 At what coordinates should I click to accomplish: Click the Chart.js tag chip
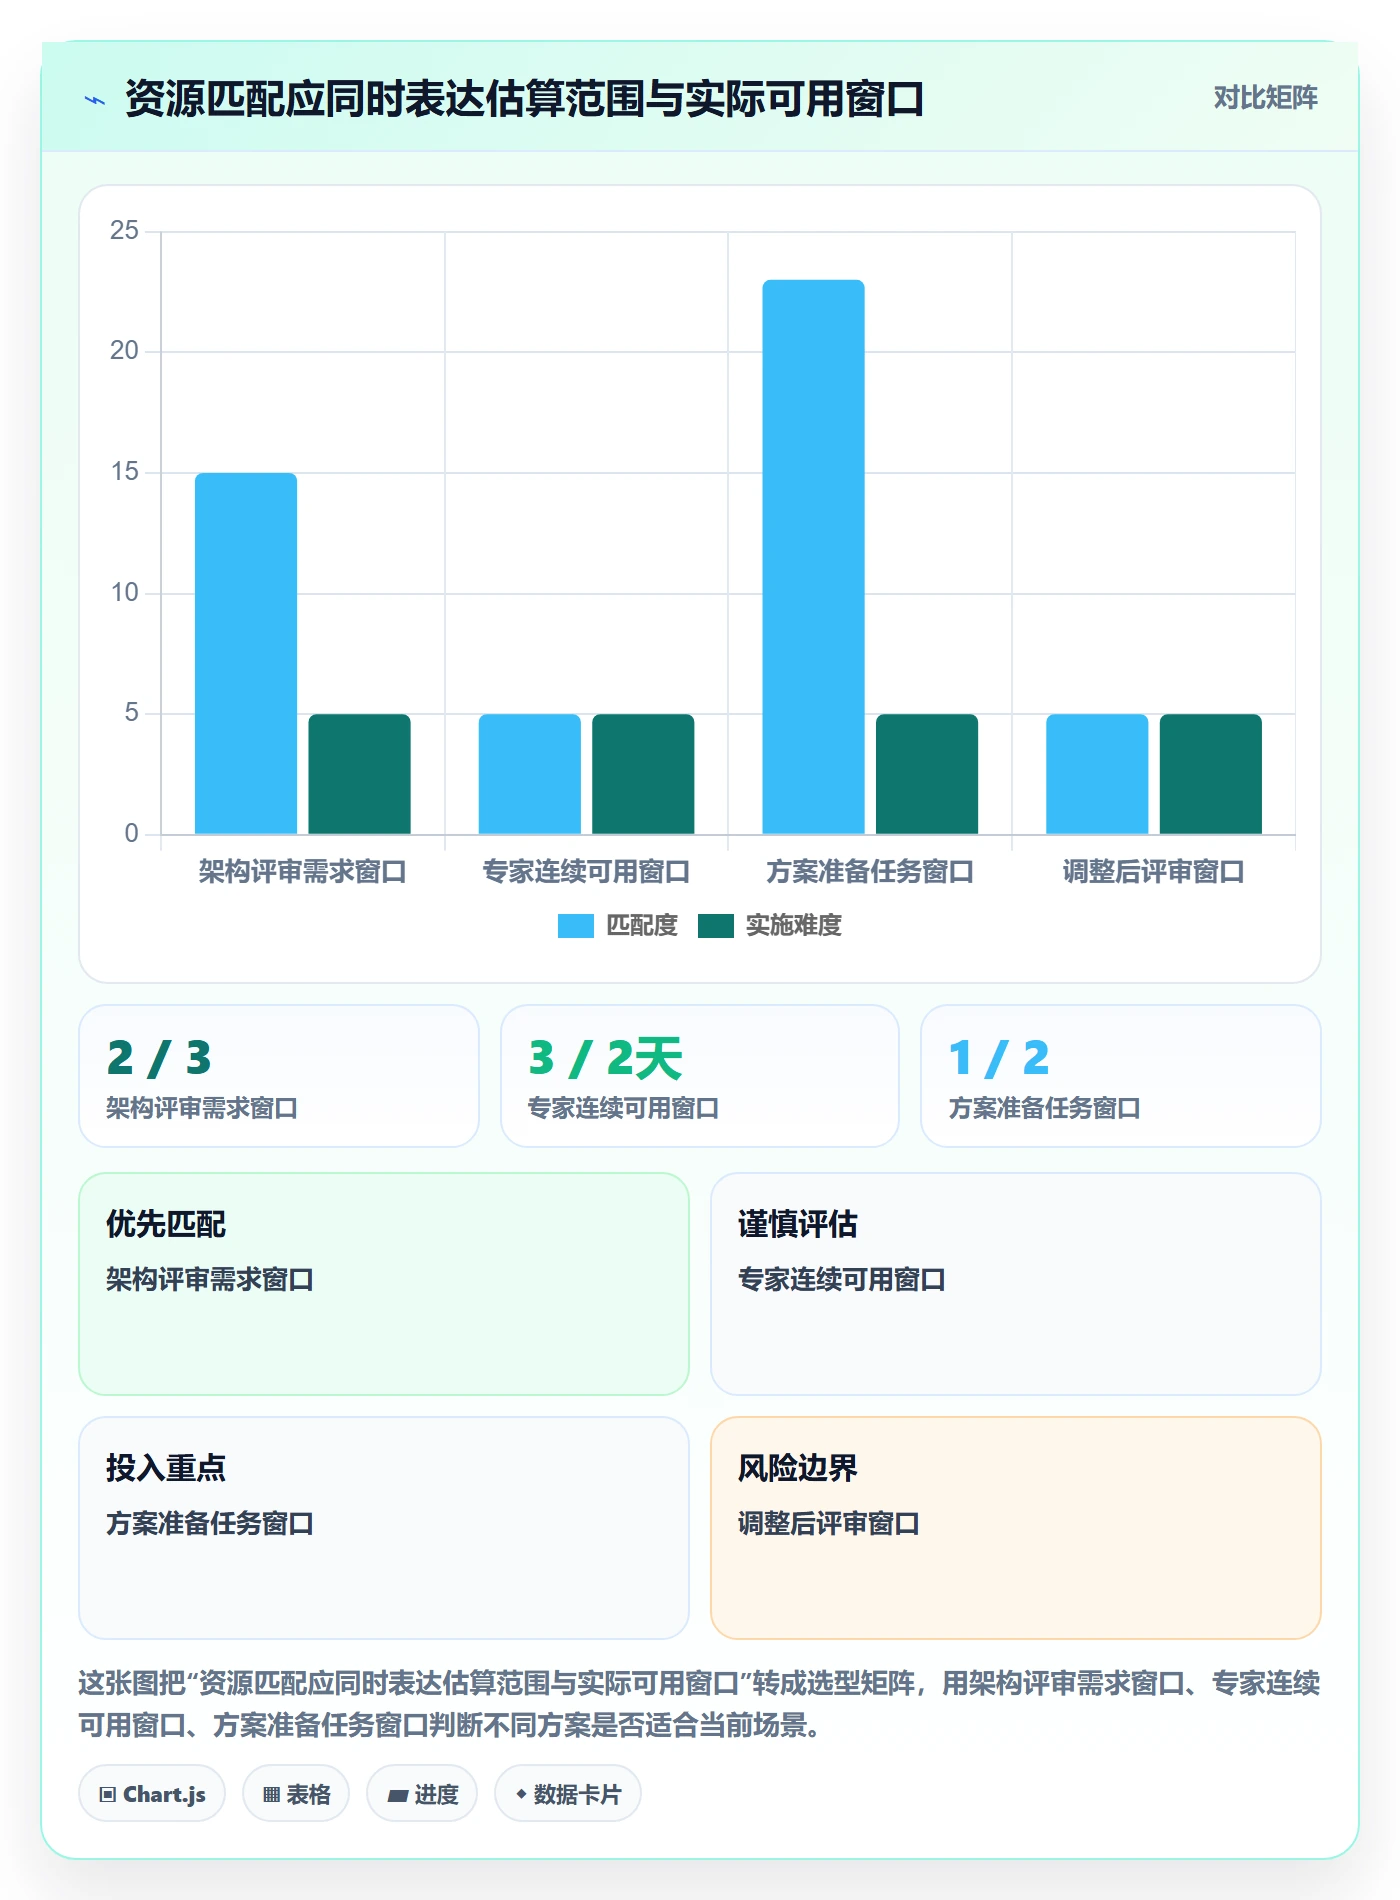click(x=152, y=1794)
